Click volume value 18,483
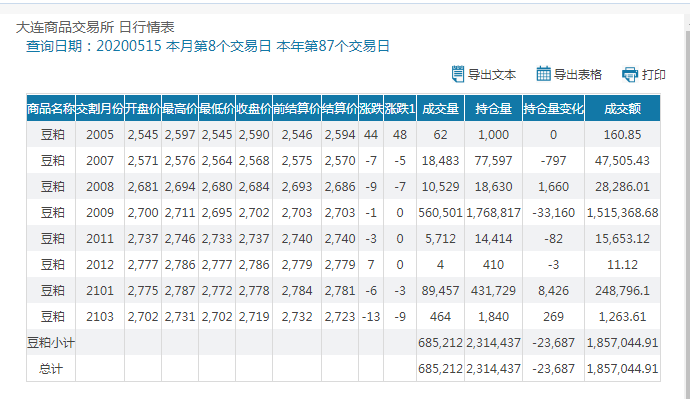Viewport: 690px width, 399px height. click(440, 161)
